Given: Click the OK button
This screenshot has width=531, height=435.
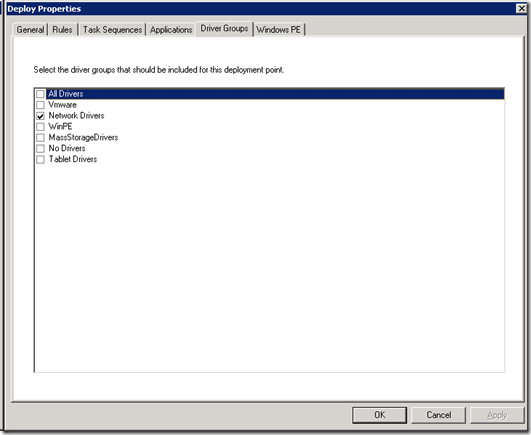Looking at the screenshot, I should tap(379, 415).
